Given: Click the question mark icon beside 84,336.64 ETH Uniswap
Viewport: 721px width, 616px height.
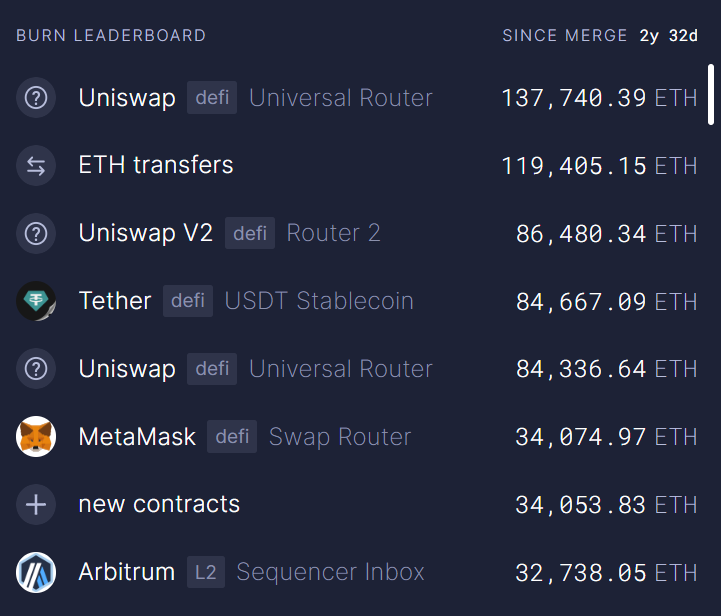Looking at the screenshot, I should click(x=36, y=369).
